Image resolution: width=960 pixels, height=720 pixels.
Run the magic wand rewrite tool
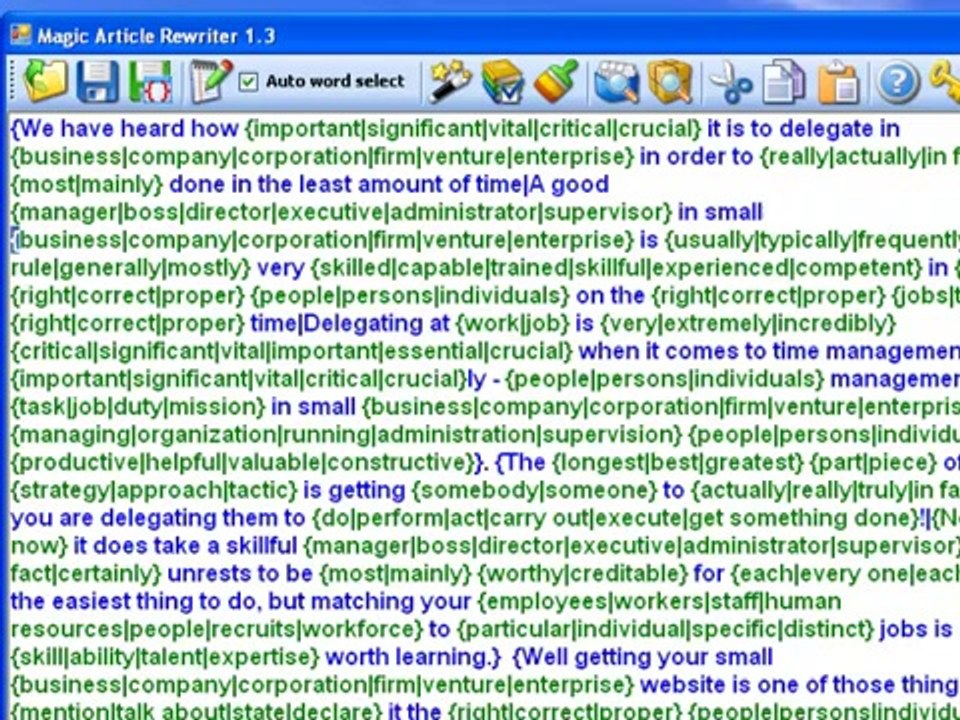(451, 81)
